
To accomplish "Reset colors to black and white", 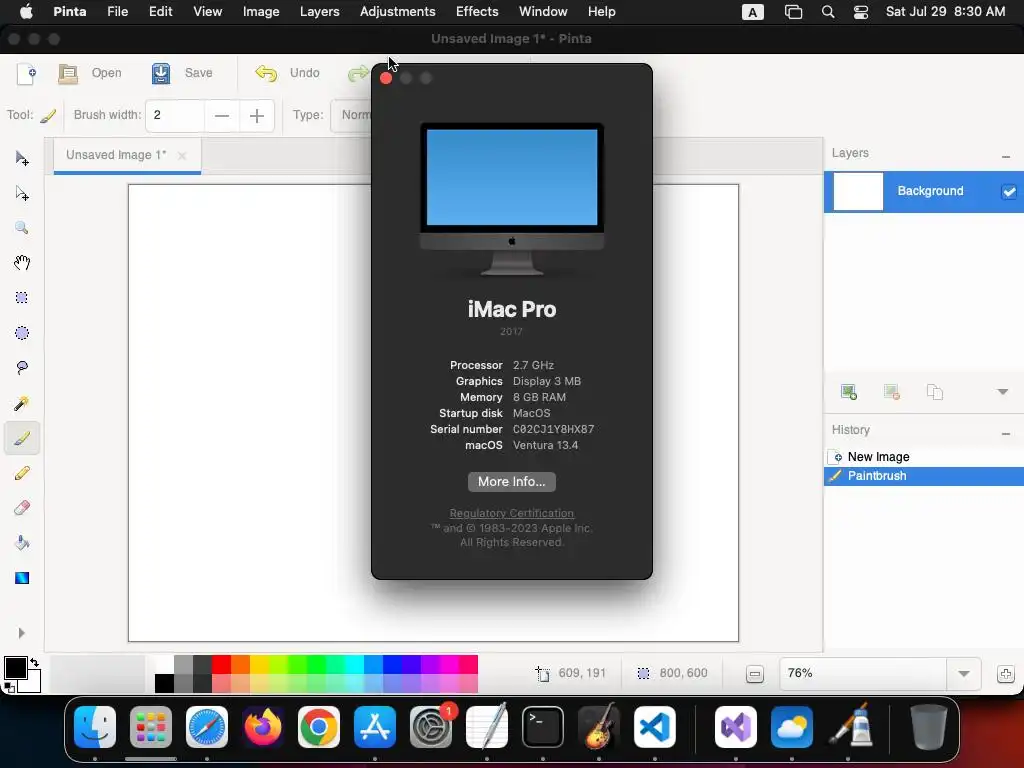I will [9, 687].
